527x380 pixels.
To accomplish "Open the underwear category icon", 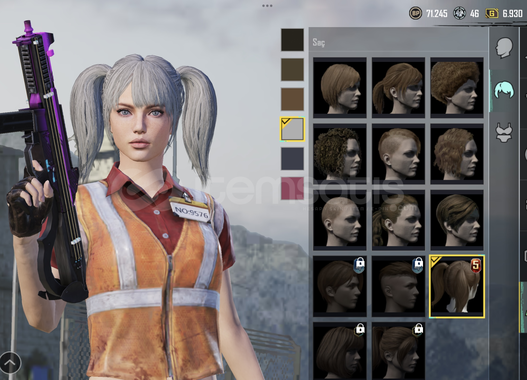I will click(x=504, y=132).
